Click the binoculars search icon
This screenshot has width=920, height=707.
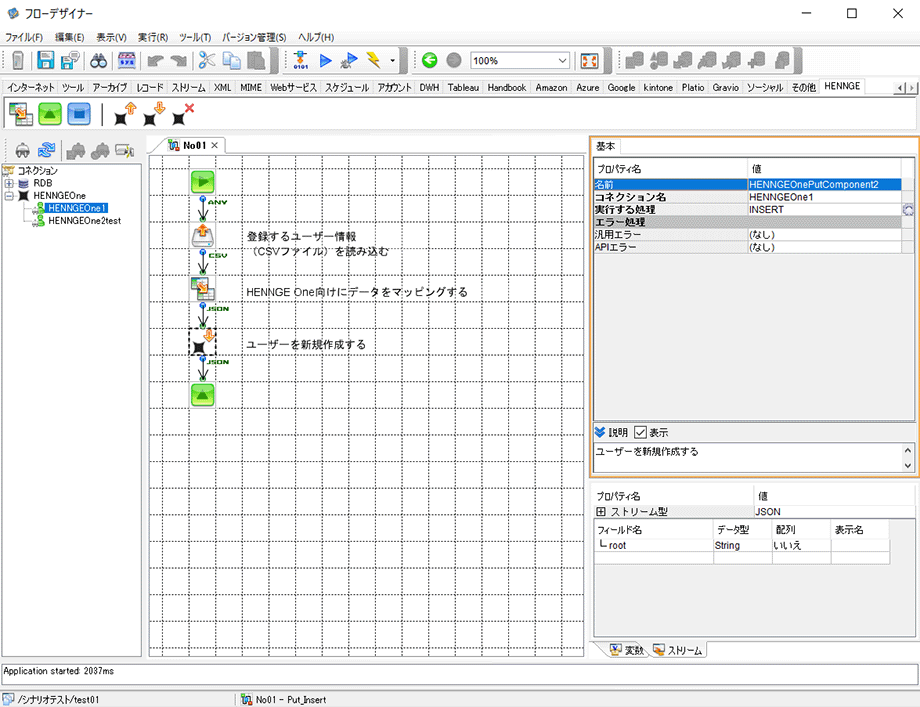tap(98, 60)
